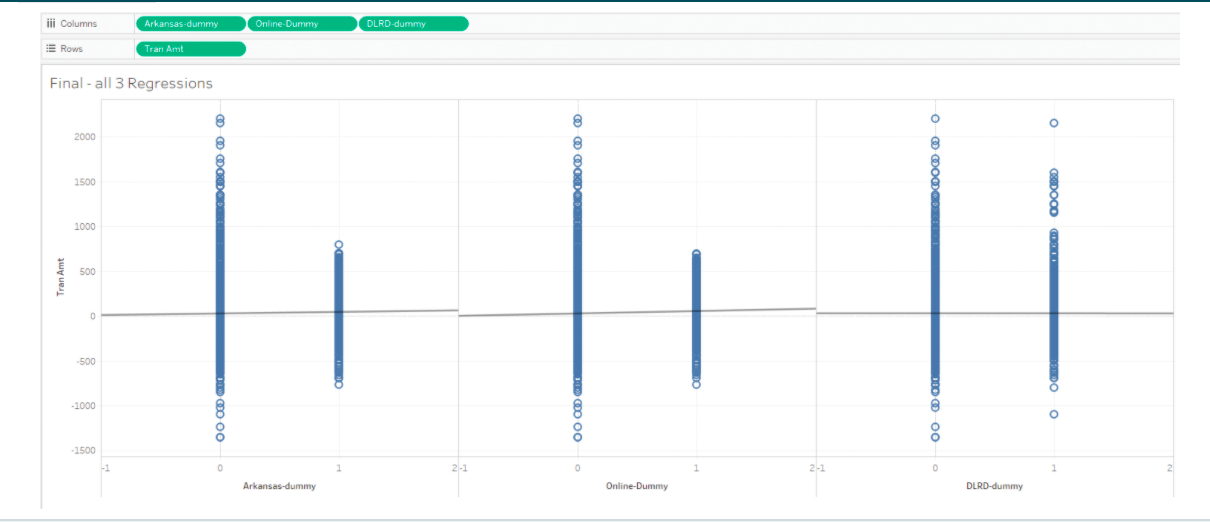The width and height of the screenshot is (1210, 522).
Task: Click the Tran Amt pill on Rows shelf
Action: pyautogui.click(x=191, y=48)
